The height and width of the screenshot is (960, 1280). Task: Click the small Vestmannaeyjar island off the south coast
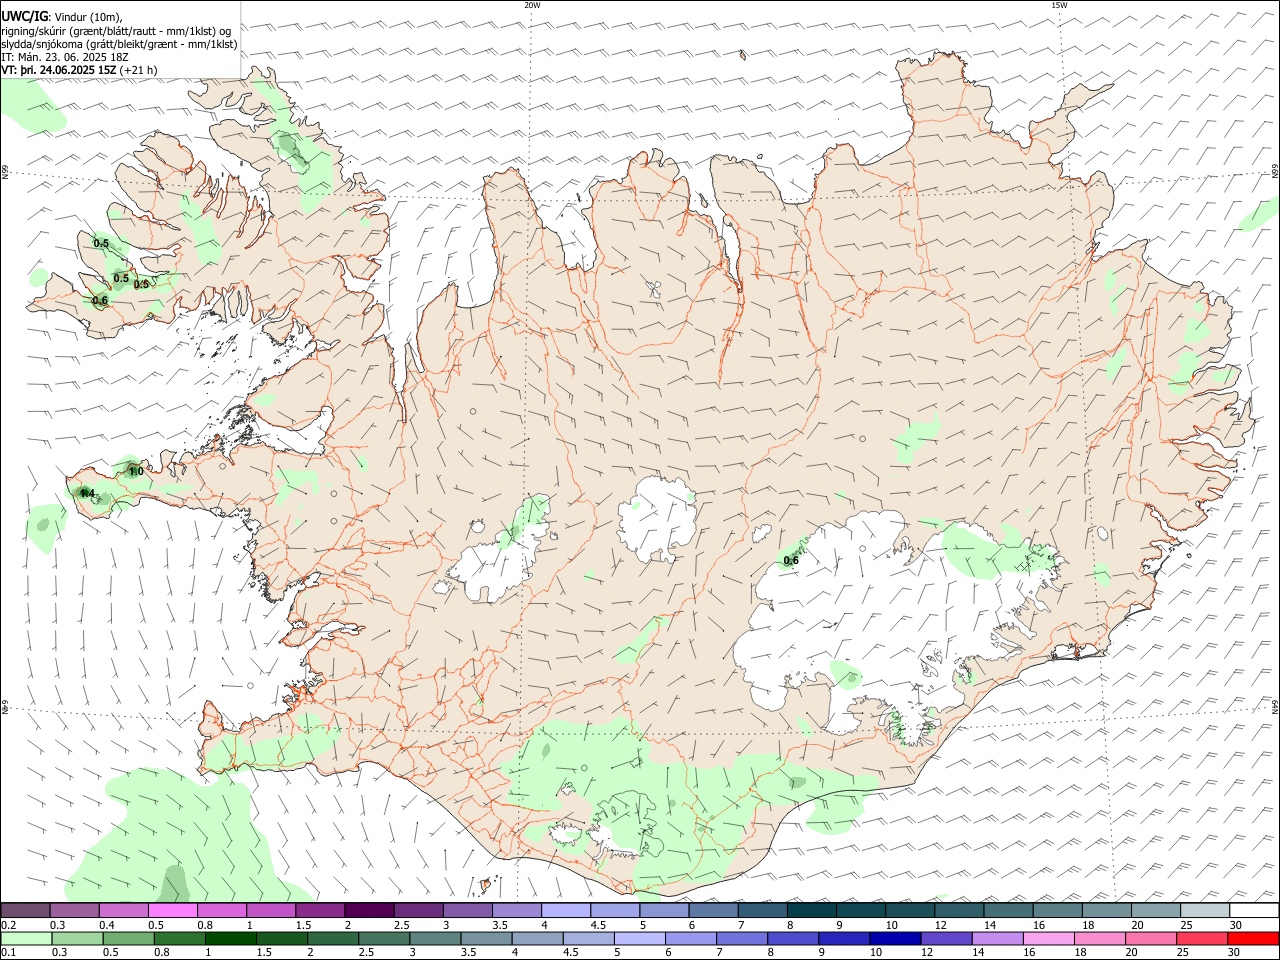(485, 884)
